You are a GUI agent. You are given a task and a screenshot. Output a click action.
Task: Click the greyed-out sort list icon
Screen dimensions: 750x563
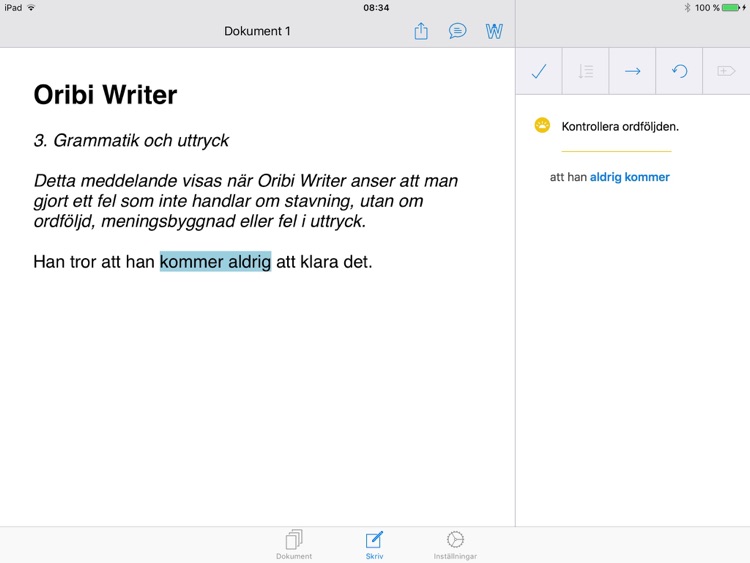586,71
